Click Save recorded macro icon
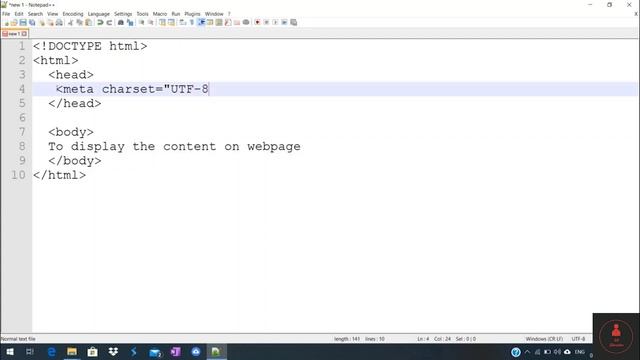Image resolution: width=640 pixels, height=360 pixels. 293,22
